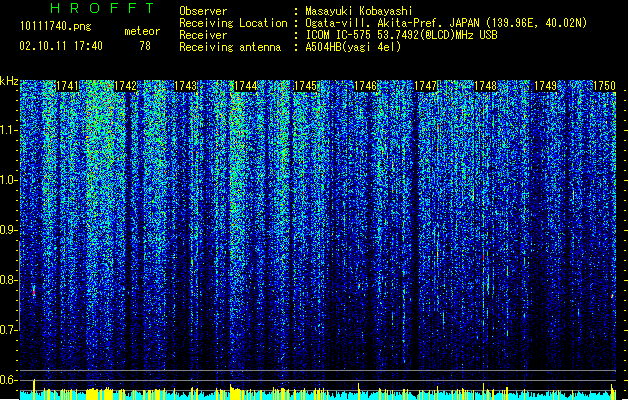The width and height of the screenshot is (629, 400).
Task: Click the HROFFT title text
Action: click(103, 8)
